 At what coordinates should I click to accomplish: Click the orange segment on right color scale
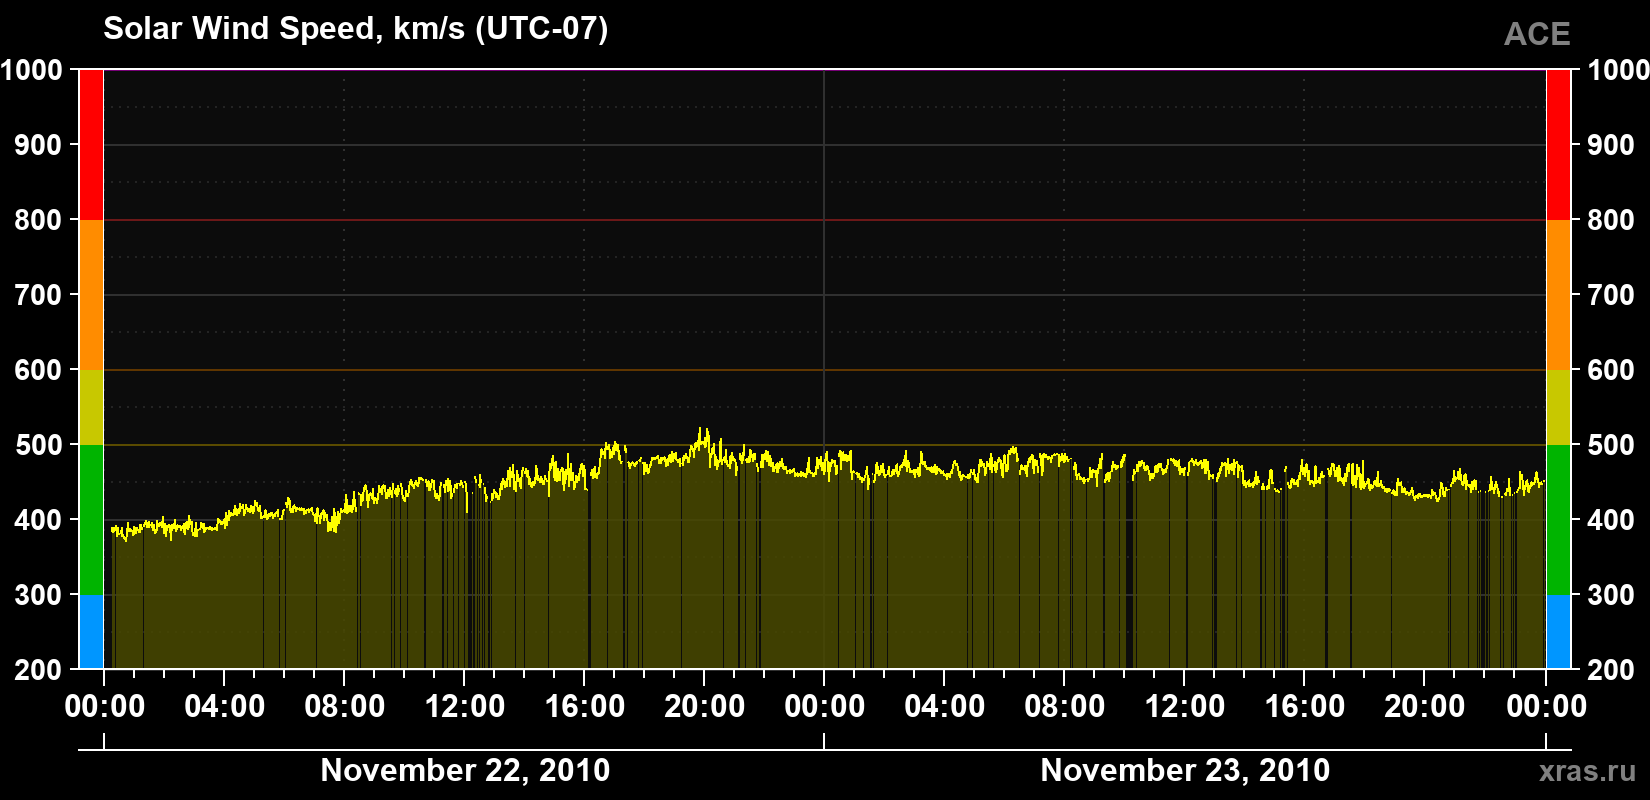[1558, 295]
